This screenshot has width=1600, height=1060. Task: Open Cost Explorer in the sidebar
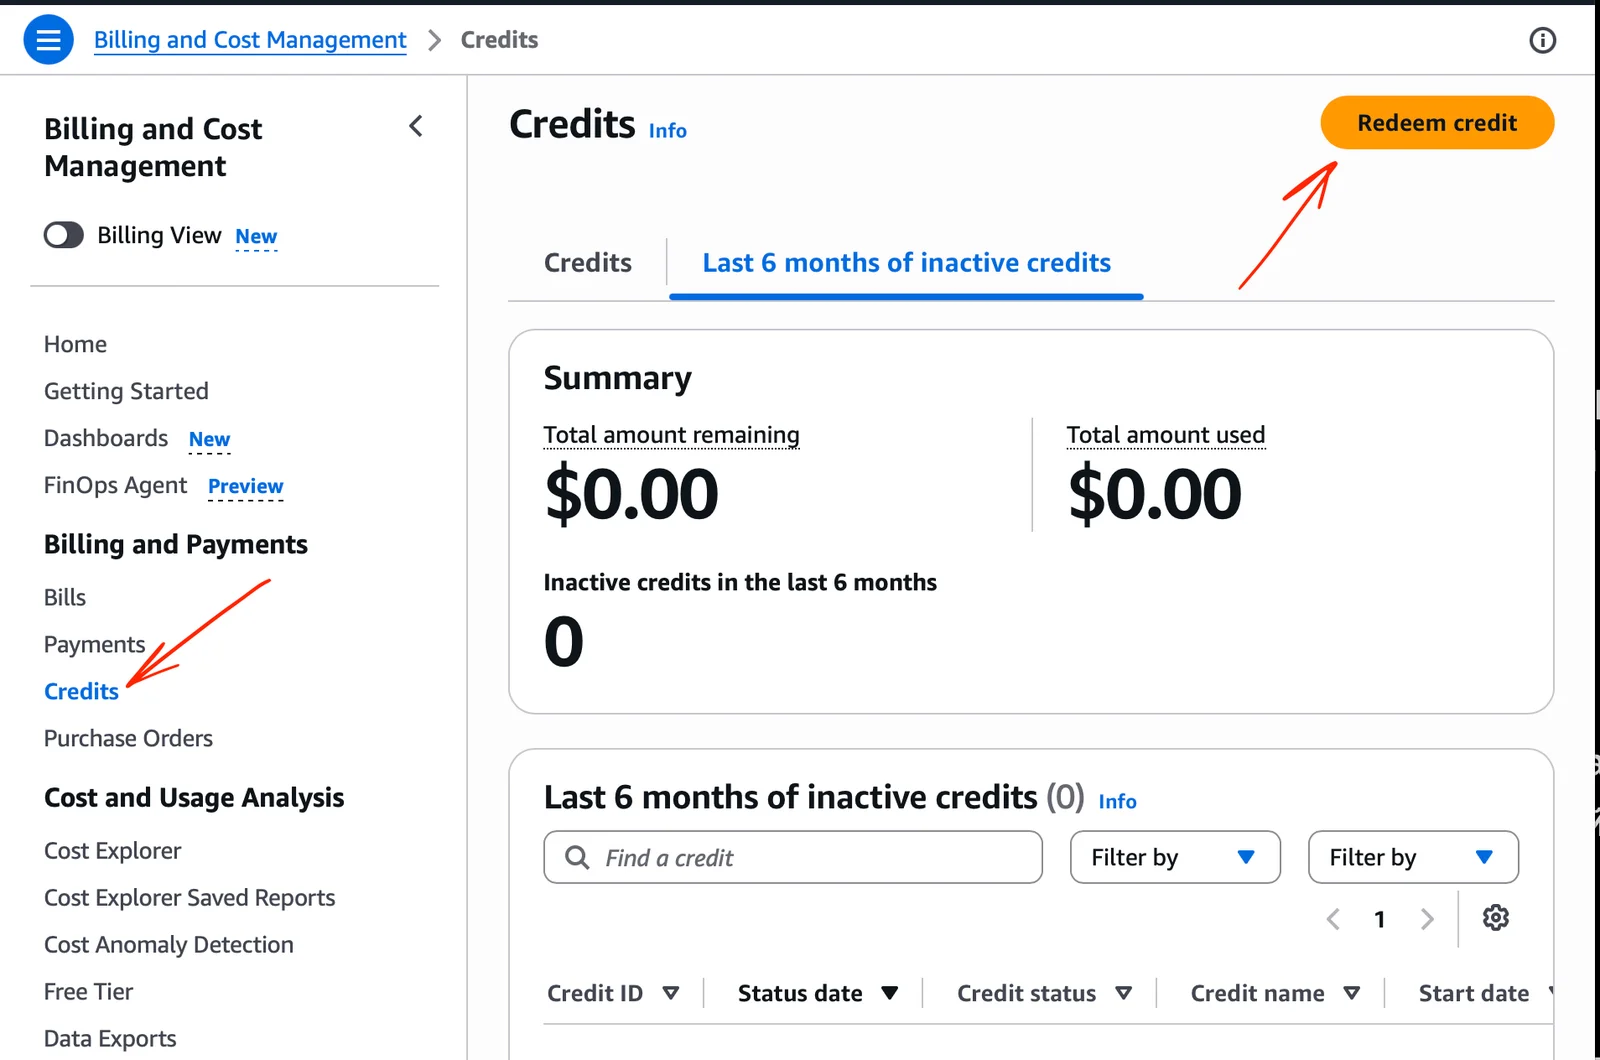(x=112, y=851)
